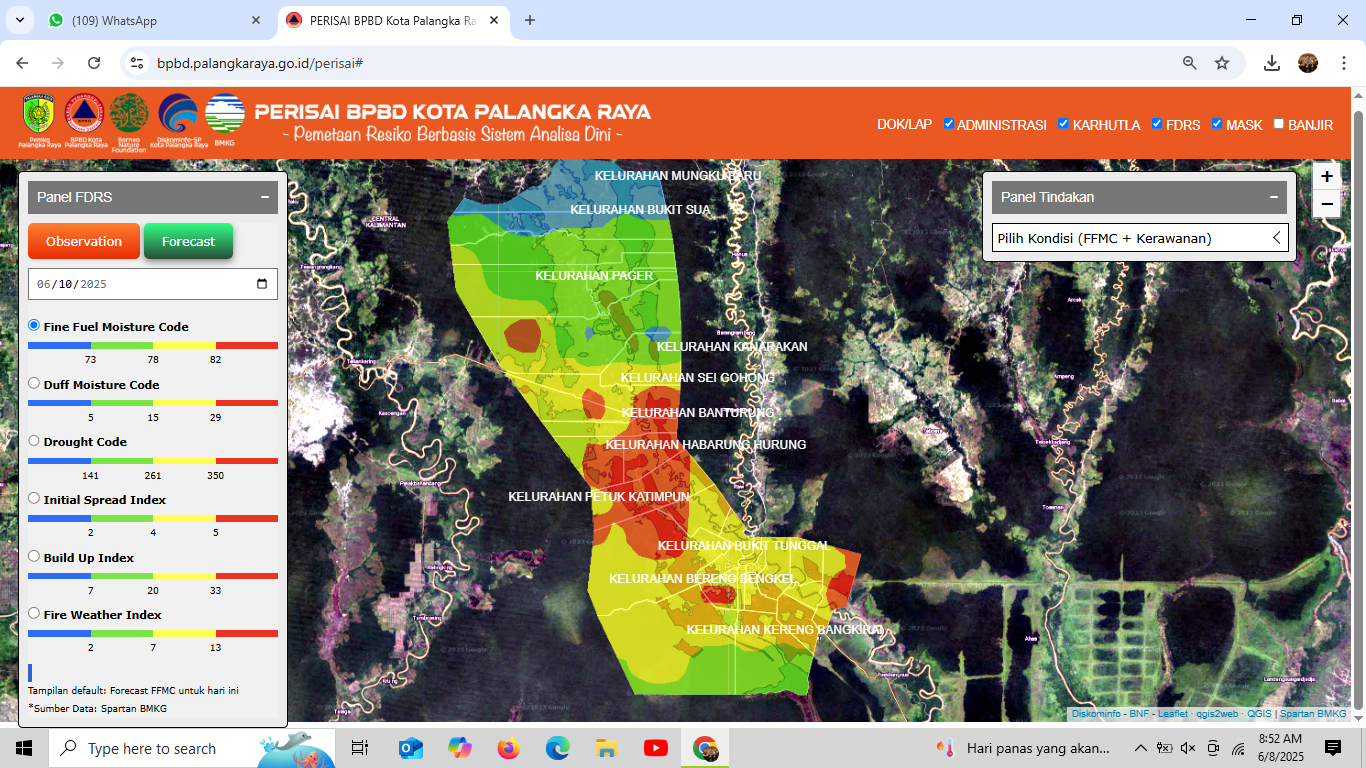The height and width of the screenshot is (768, 1366).
Task: Zoom out the map with minus button
Action: (1326, 205)
